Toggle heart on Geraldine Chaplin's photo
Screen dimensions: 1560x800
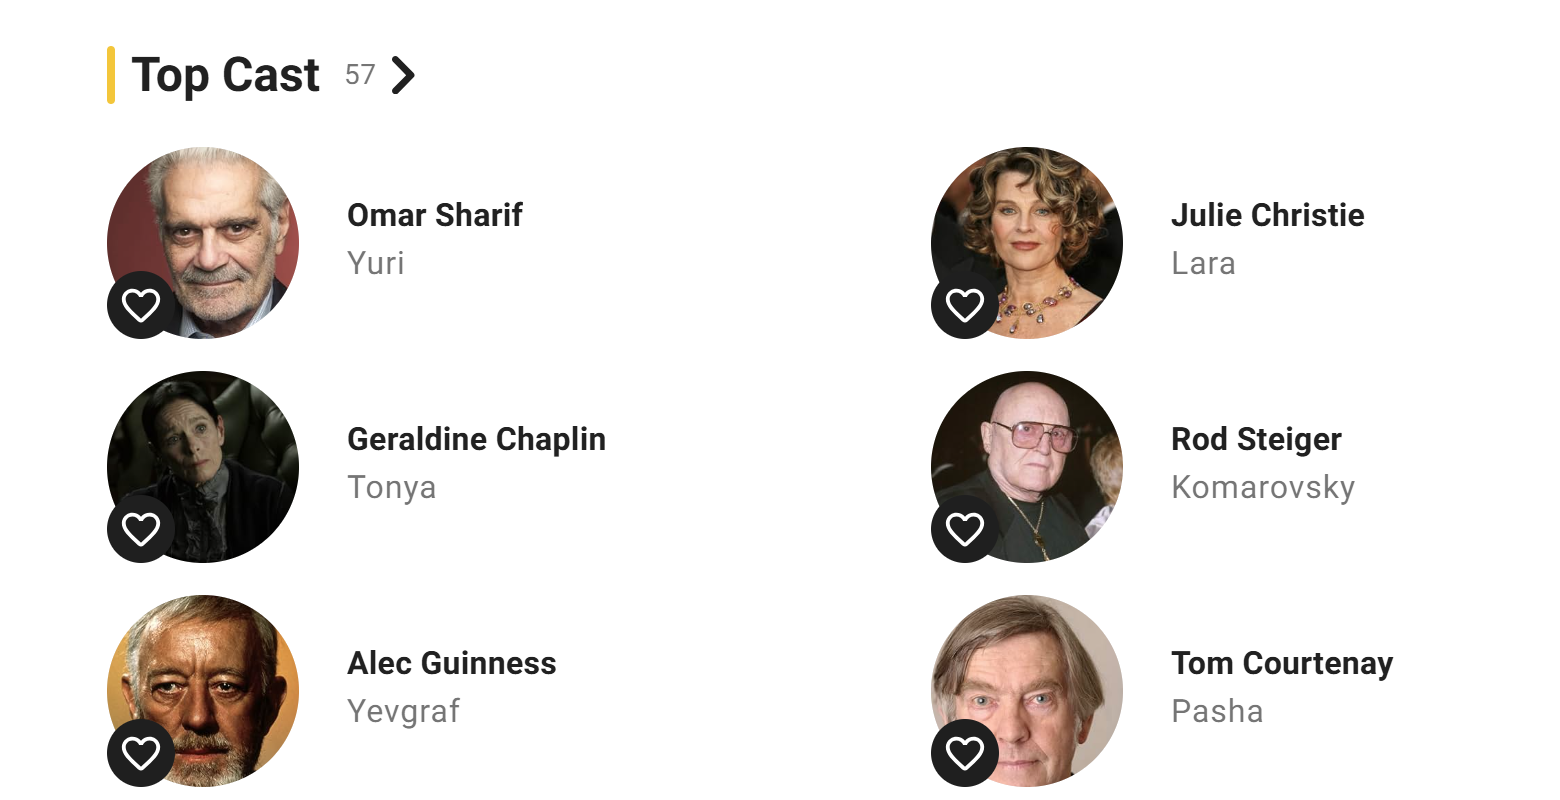(x=141, y=529)
